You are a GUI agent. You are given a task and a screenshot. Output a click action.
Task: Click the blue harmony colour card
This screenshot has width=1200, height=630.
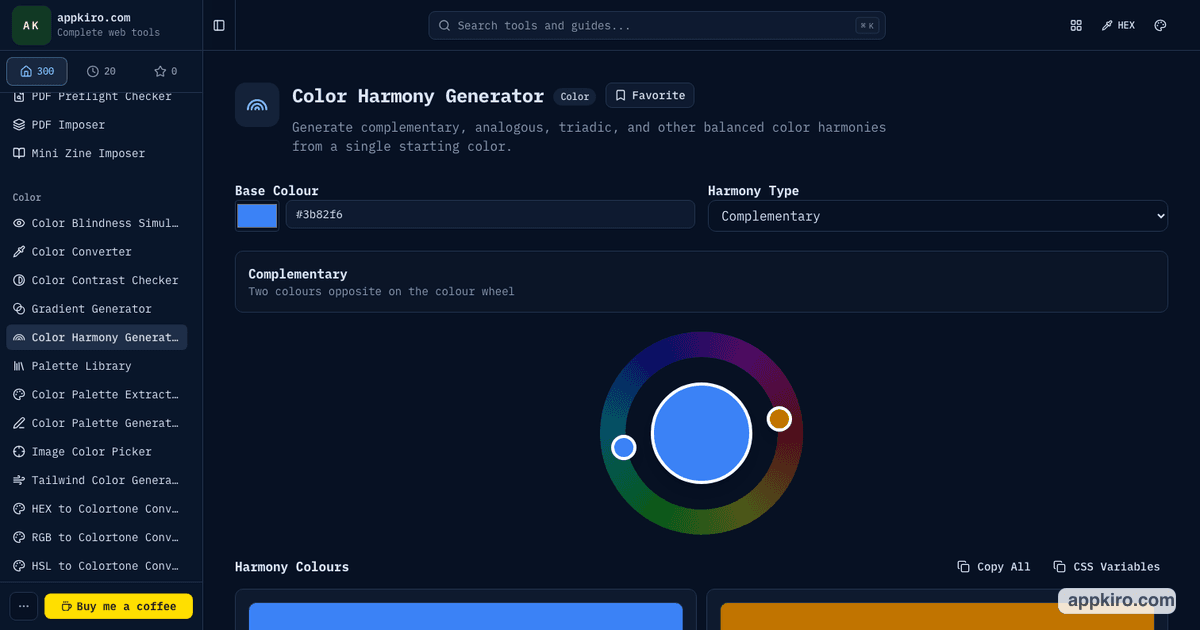[466, 610]
